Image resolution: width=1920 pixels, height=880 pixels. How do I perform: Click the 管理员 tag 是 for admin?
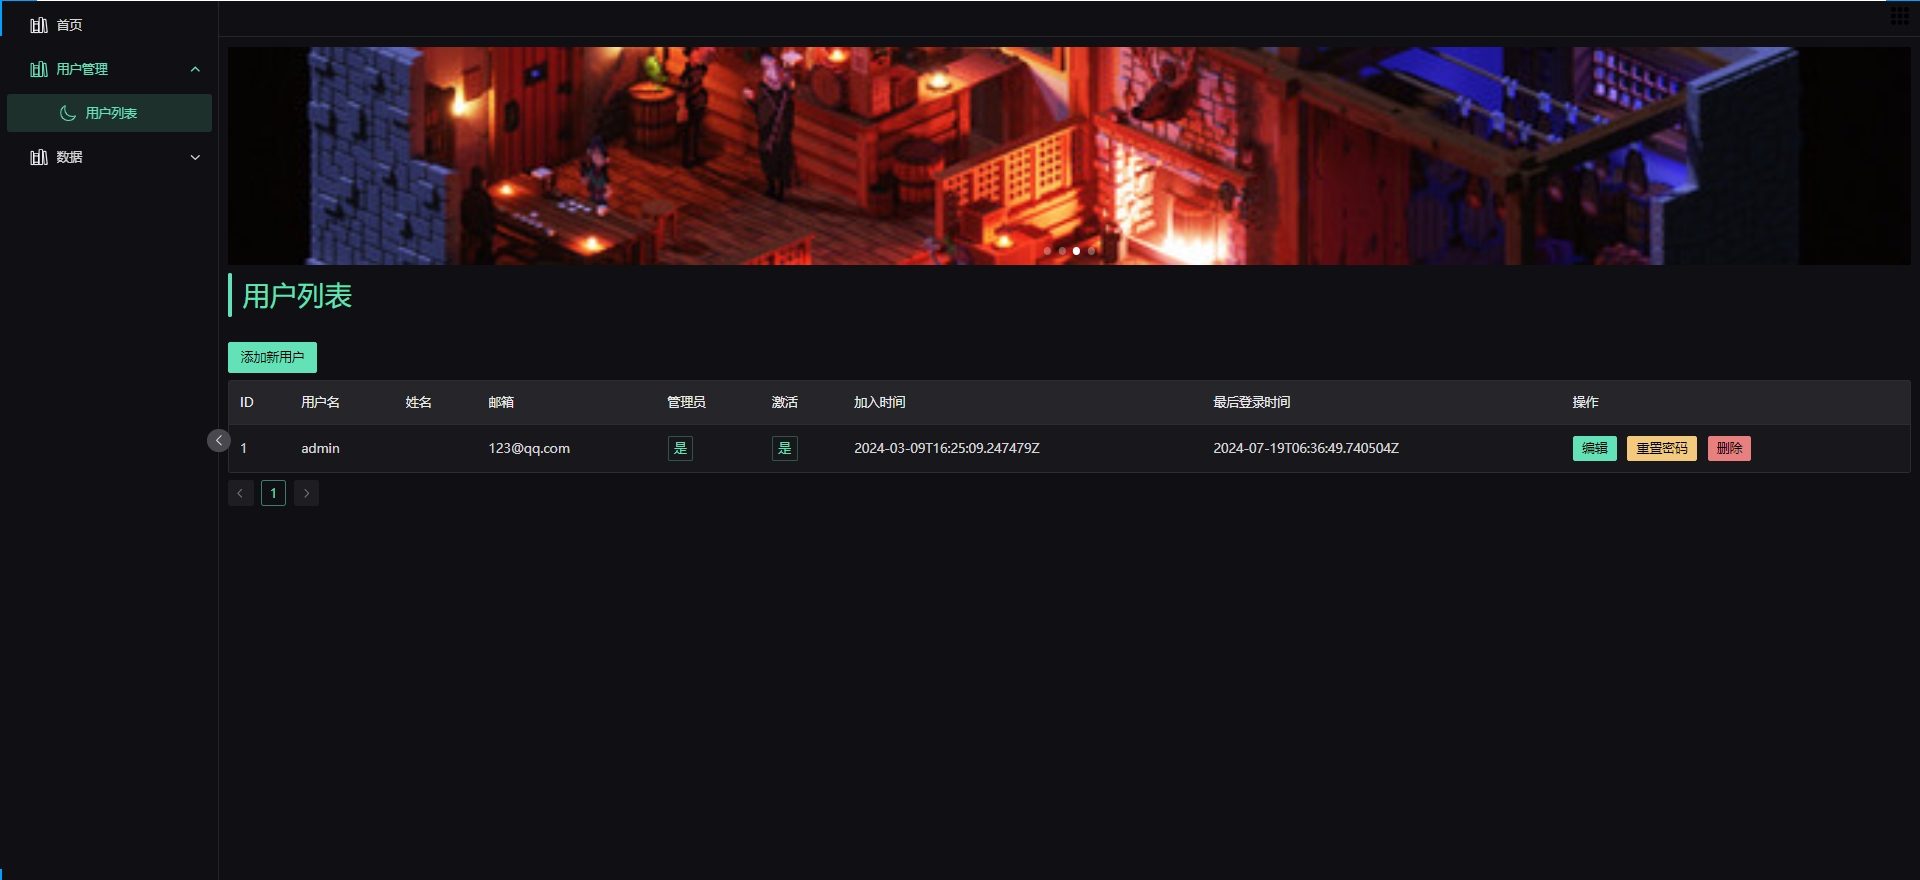[680, 448]
